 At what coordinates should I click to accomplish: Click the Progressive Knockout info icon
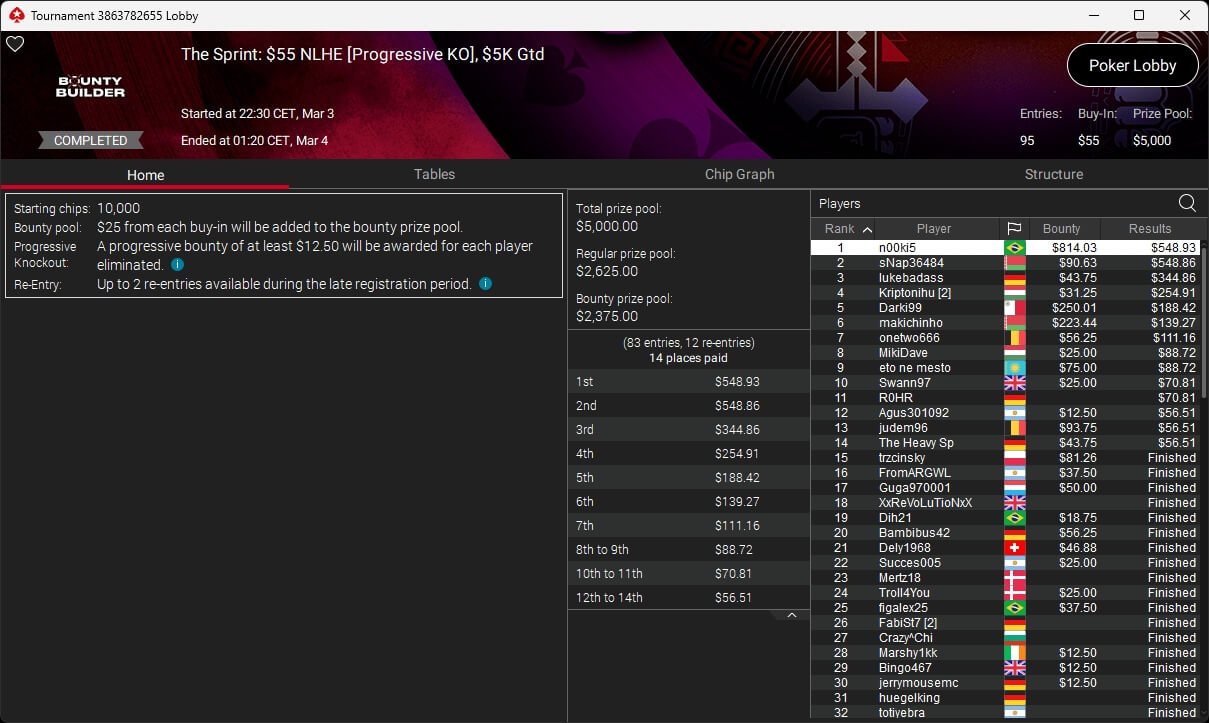click(x=177, y=265)
